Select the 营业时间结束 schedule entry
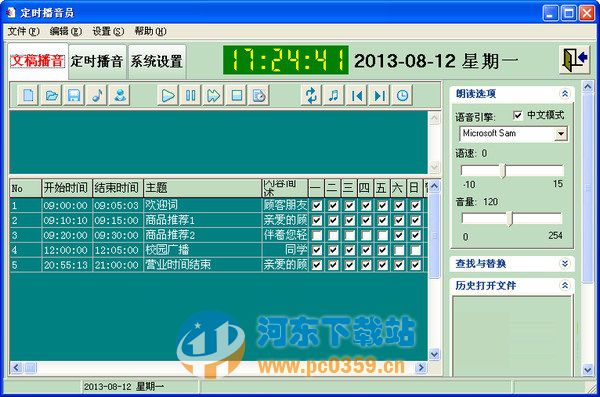600x397 pixels. [x=202, y=265]
